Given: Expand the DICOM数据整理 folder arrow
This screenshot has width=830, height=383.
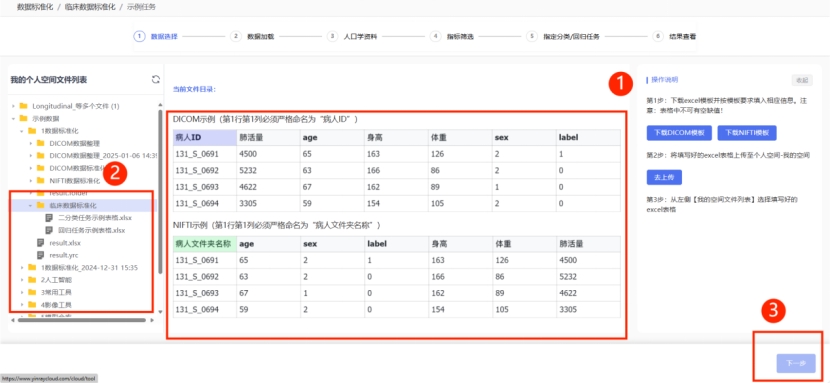Looking at the screenshot, I should point(31,143).
